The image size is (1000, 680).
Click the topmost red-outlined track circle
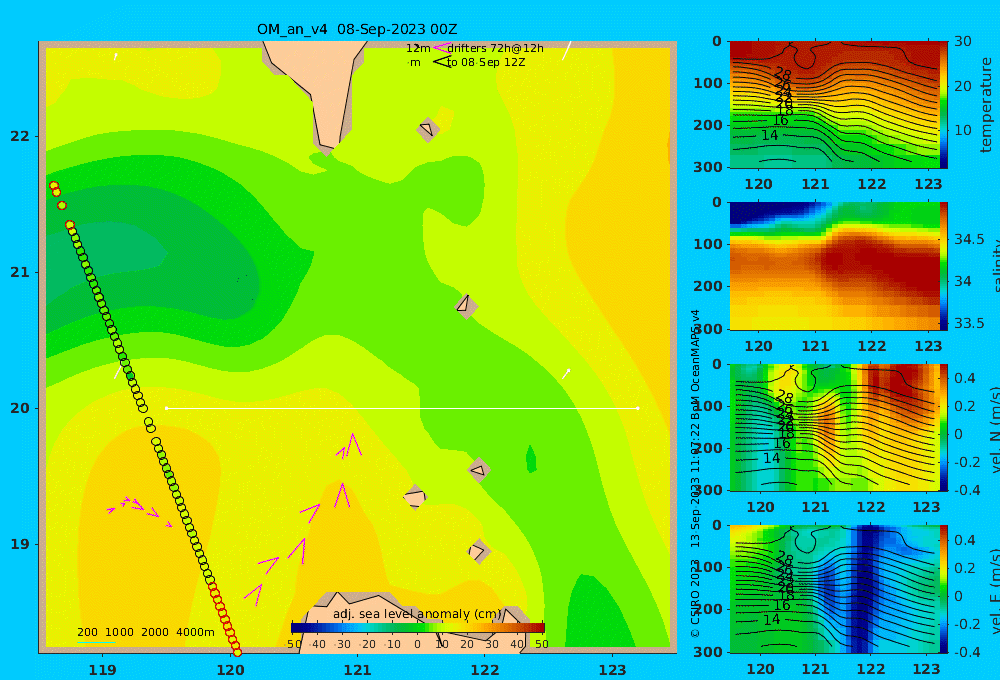coord(54,186)
